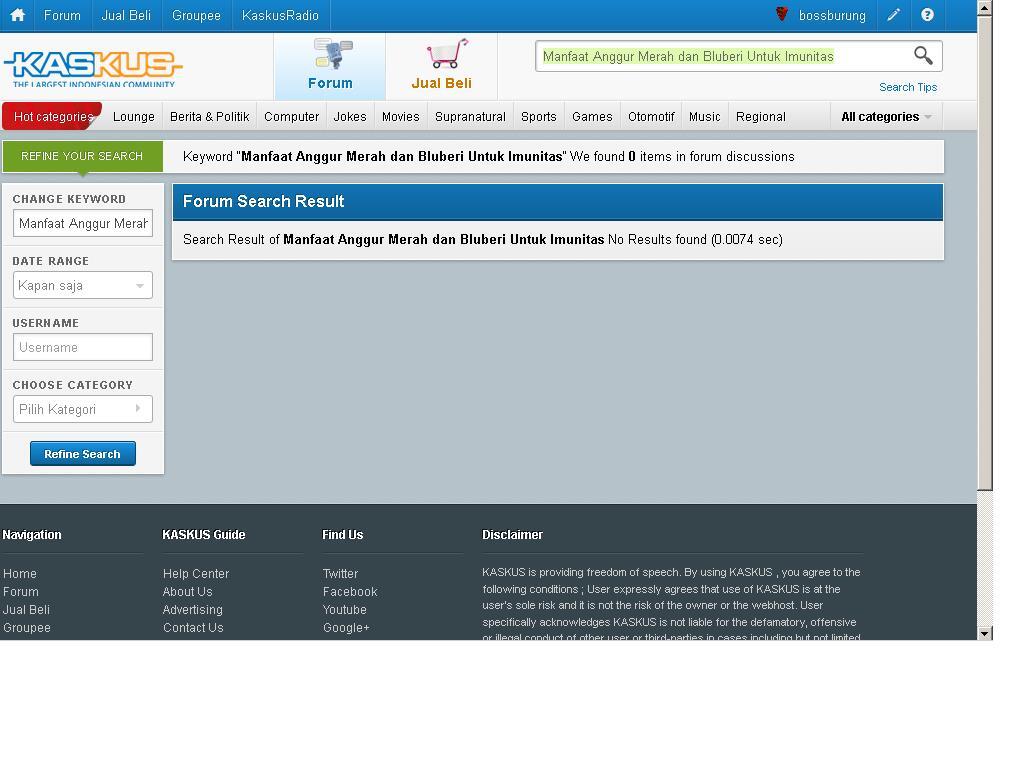The width and height of the screenshot is (1024, 768).
Task: Click the scrollbar down arrow
Action: click(985, 633)
